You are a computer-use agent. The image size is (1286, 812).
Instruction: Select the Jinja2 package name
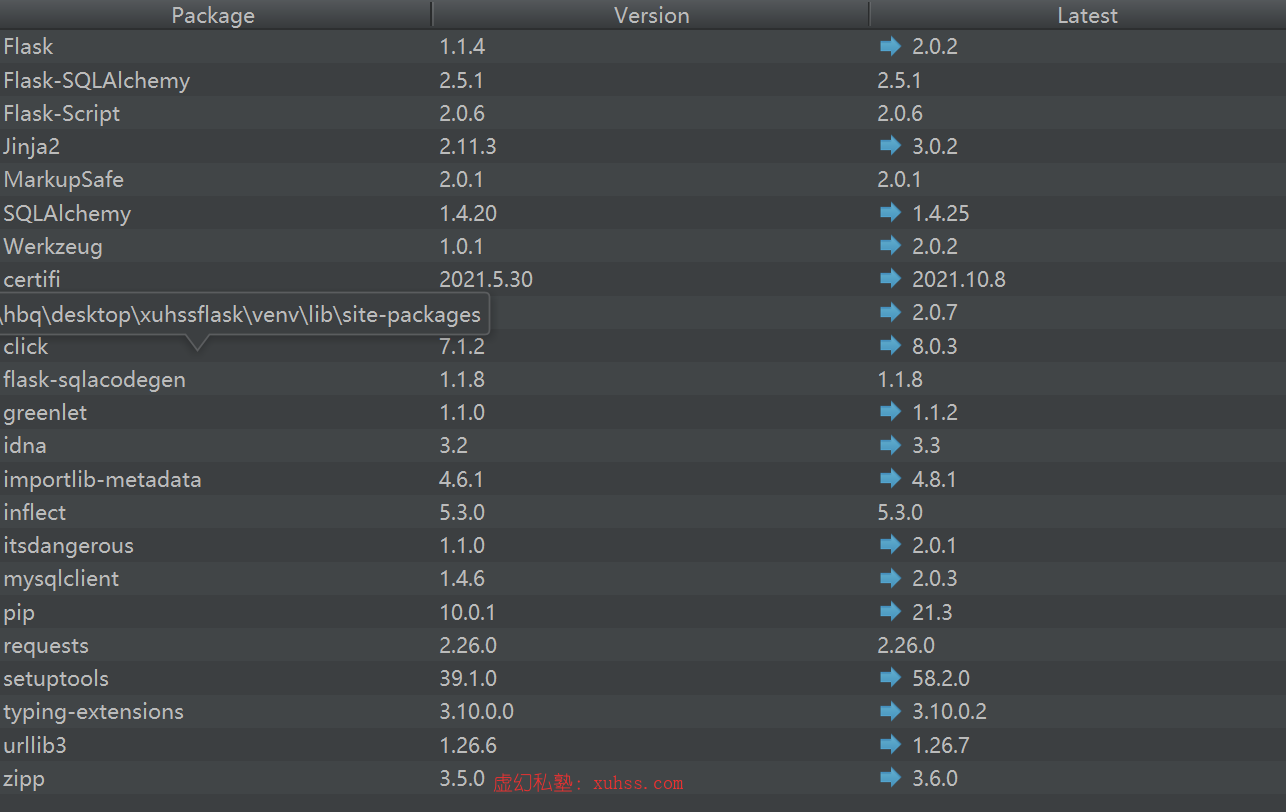click(x=32, y=146)
